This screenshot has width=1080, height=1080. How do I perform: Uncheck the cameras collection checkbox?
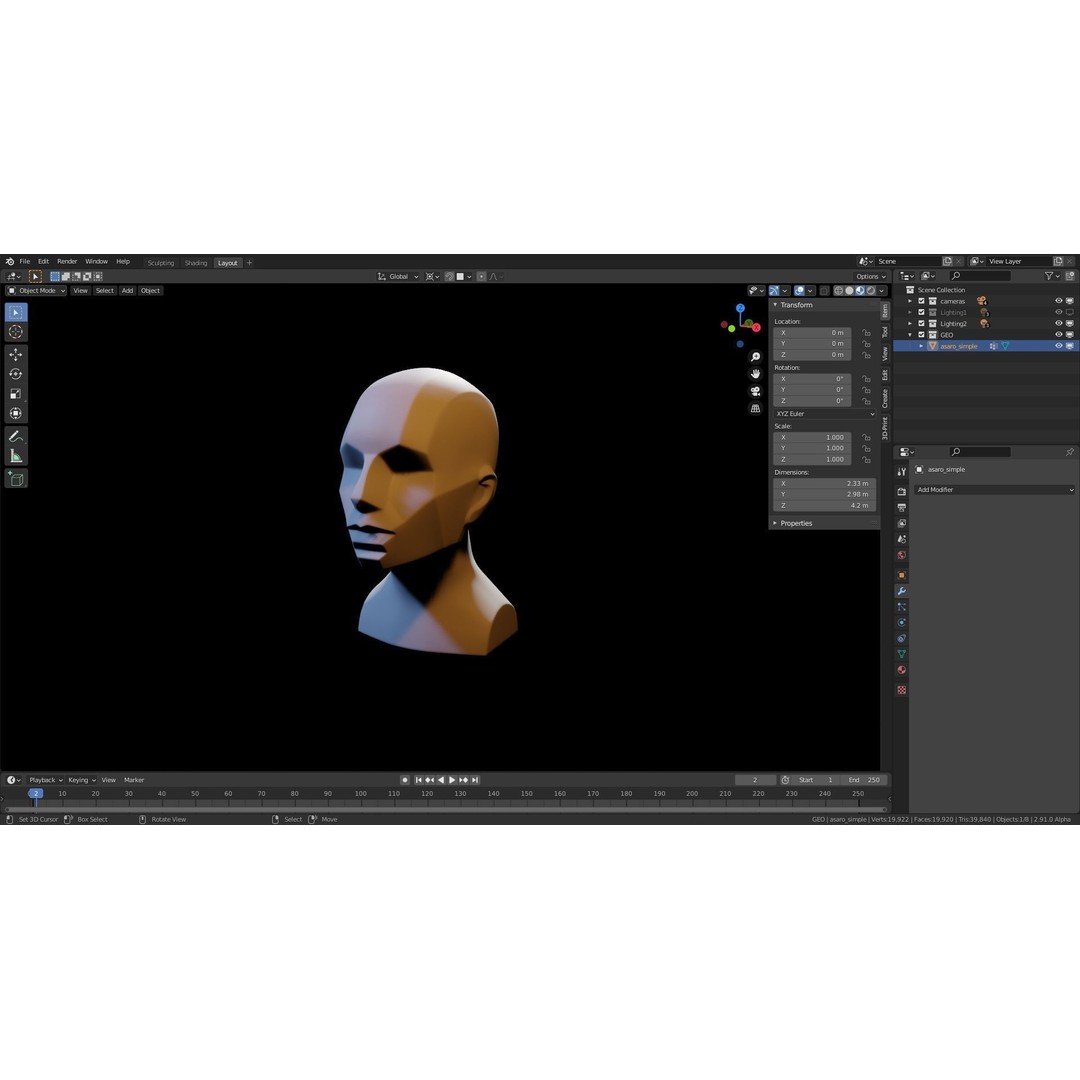(921, 301)
